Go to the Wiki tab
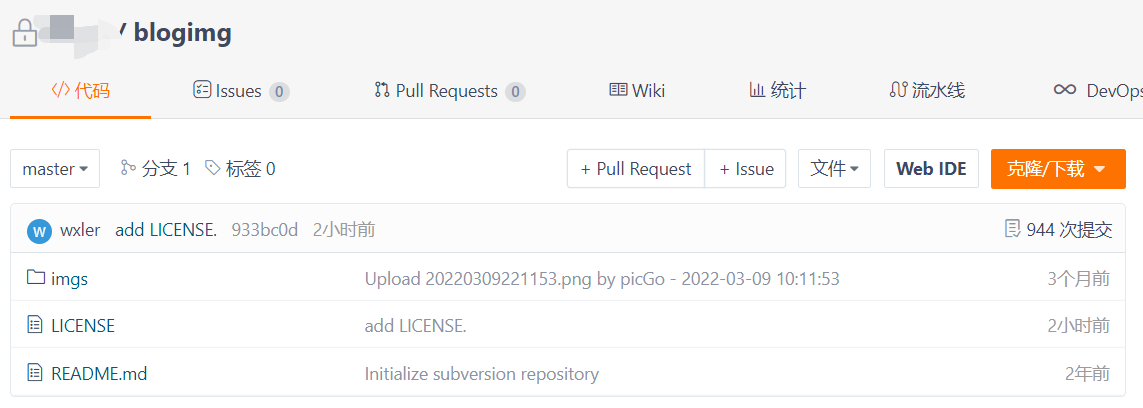This screenshot has width=1143, height=408. coord(637,91)
